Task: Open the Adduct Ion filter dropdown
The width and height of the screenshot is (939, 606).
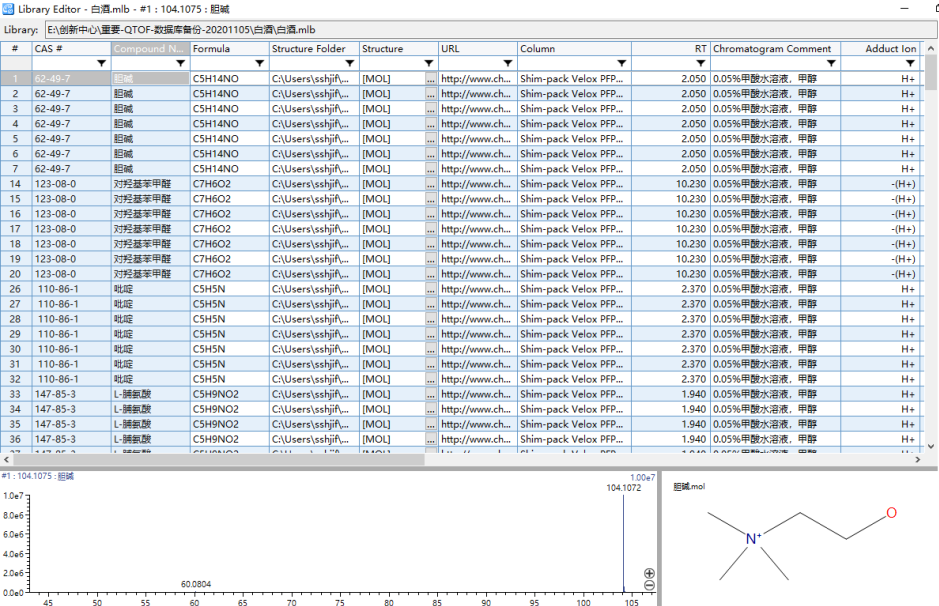Action: (911, 63)
